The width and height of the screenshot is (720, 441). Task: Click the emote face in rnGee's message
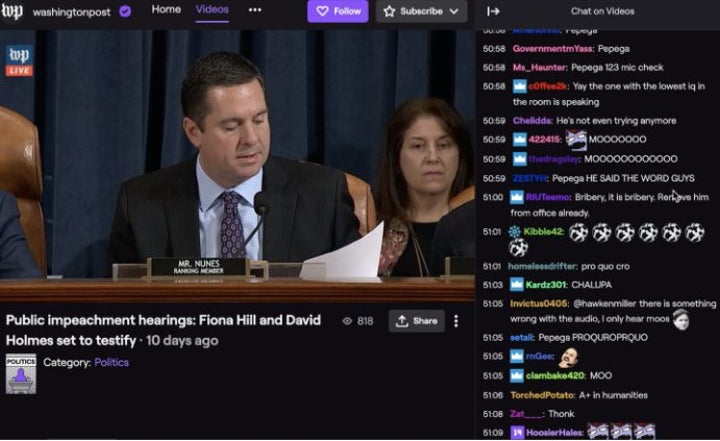pyautogui.click(x=568, y=356)
